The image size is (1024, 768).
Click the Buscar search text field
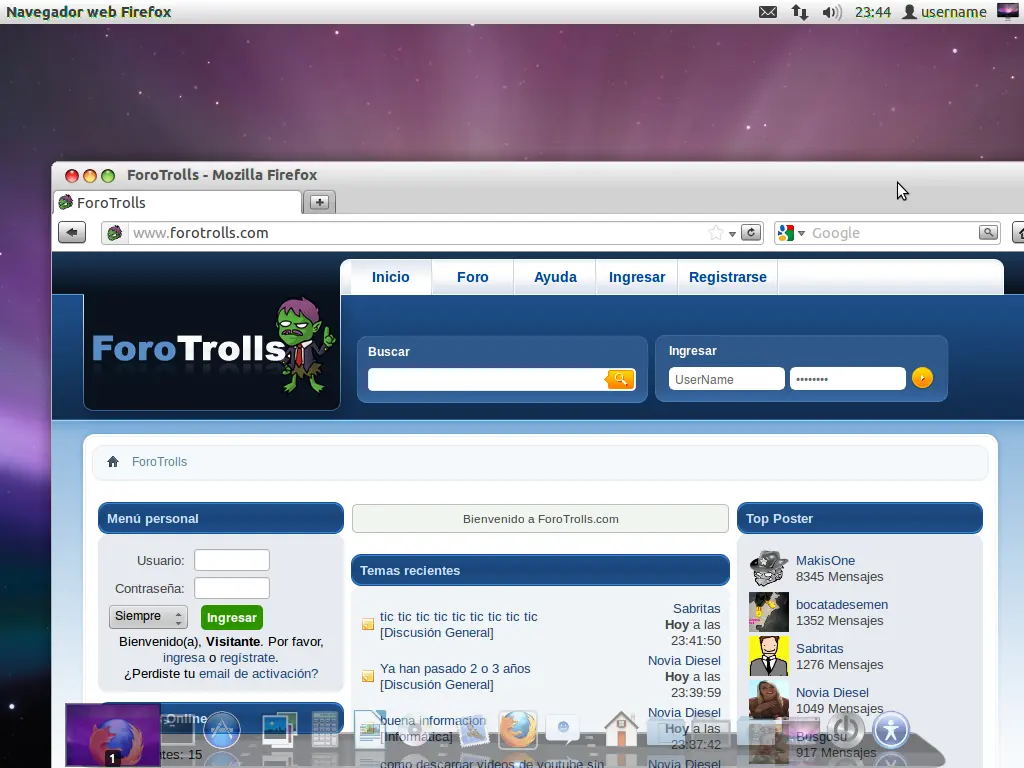(x=487, y=379)
